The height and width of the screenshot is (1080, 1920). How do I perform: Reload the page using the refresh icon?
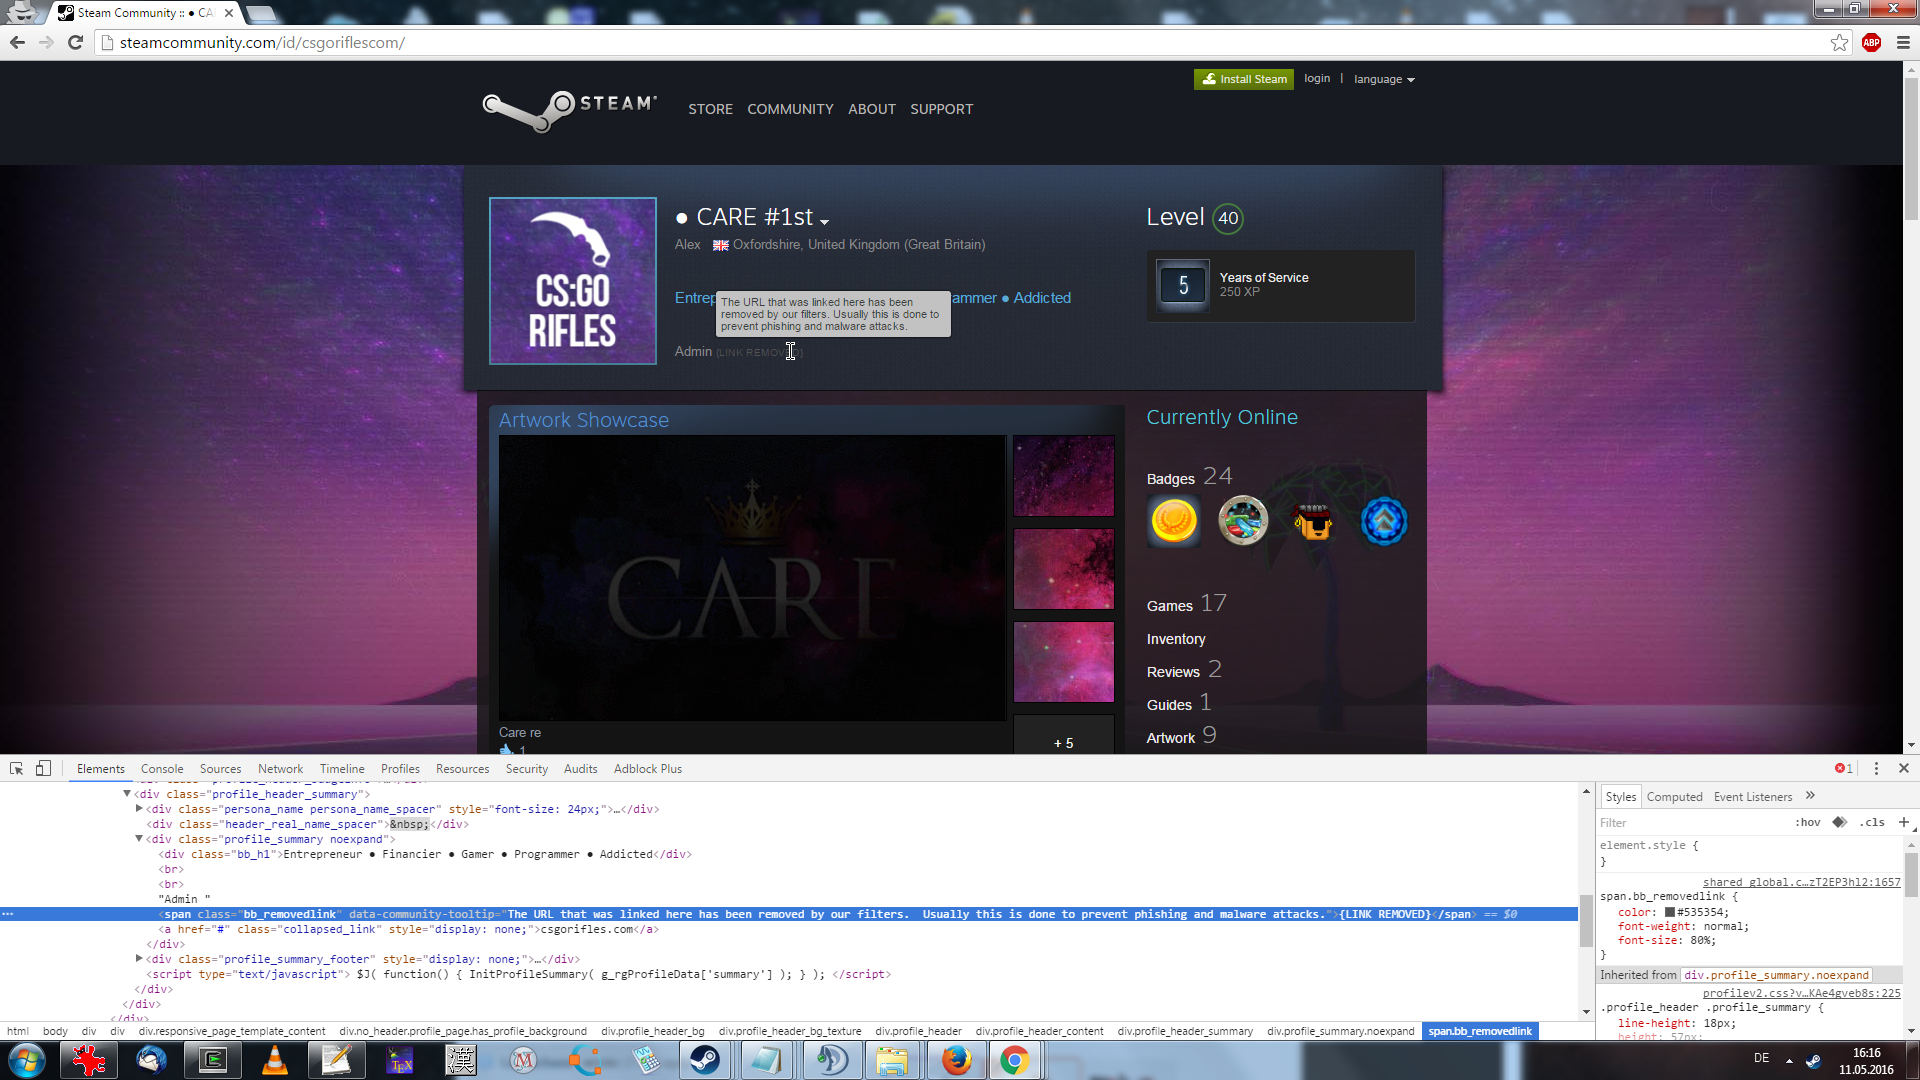click(x=75, y=42)
